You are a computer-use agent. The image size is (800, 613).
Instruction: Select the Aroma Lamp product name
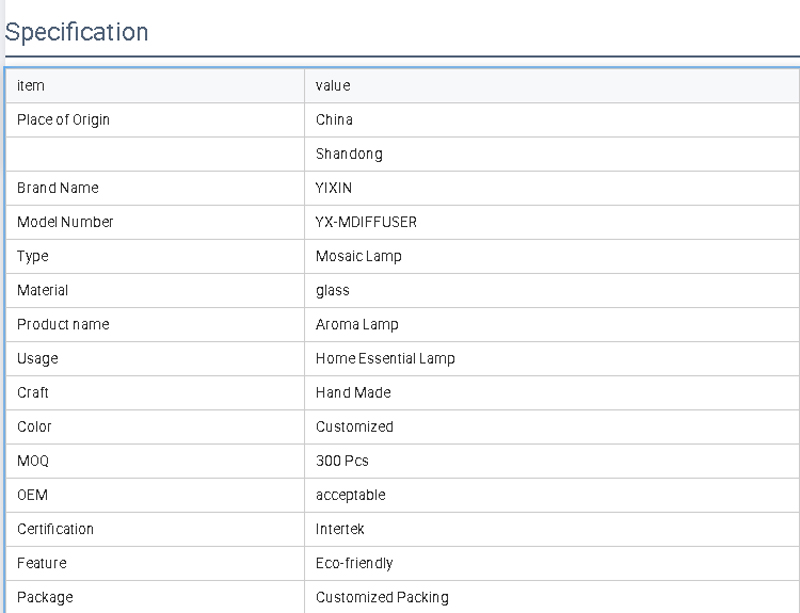tap(357, 324)
